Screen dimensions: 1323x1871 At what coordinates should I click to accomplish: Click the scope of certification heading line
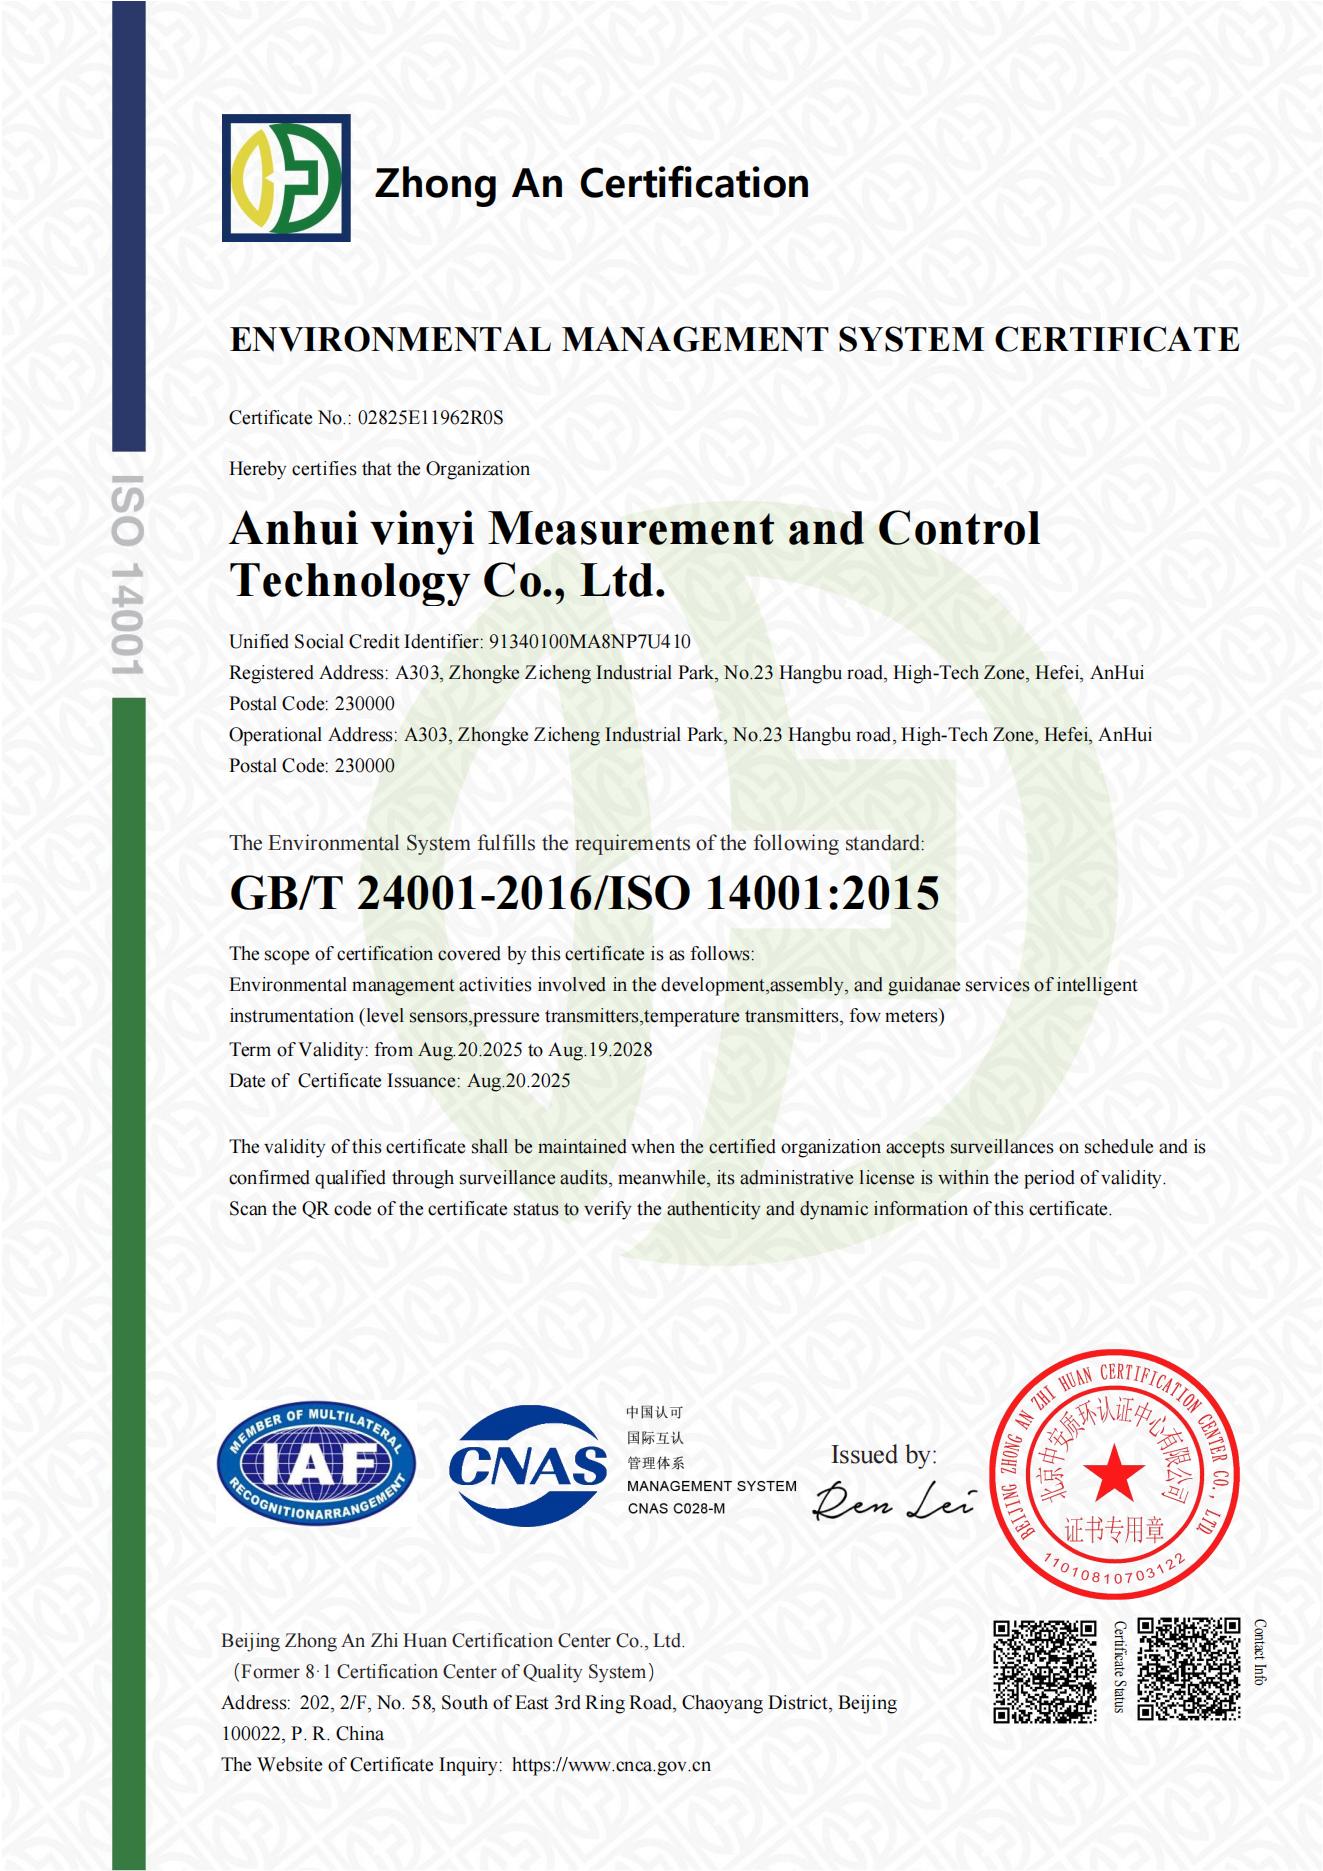[x=492, y=953]
